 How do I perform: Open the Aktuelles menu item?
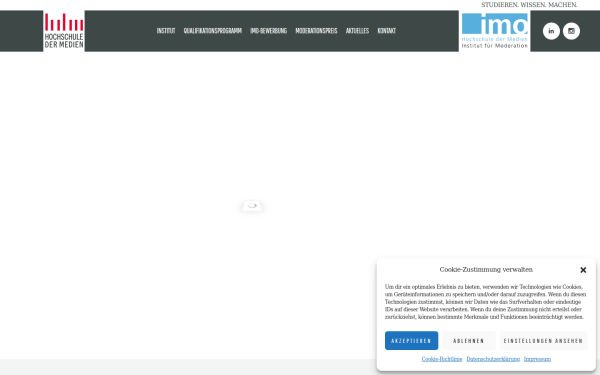pyautogui.click(x=357, y=31)
